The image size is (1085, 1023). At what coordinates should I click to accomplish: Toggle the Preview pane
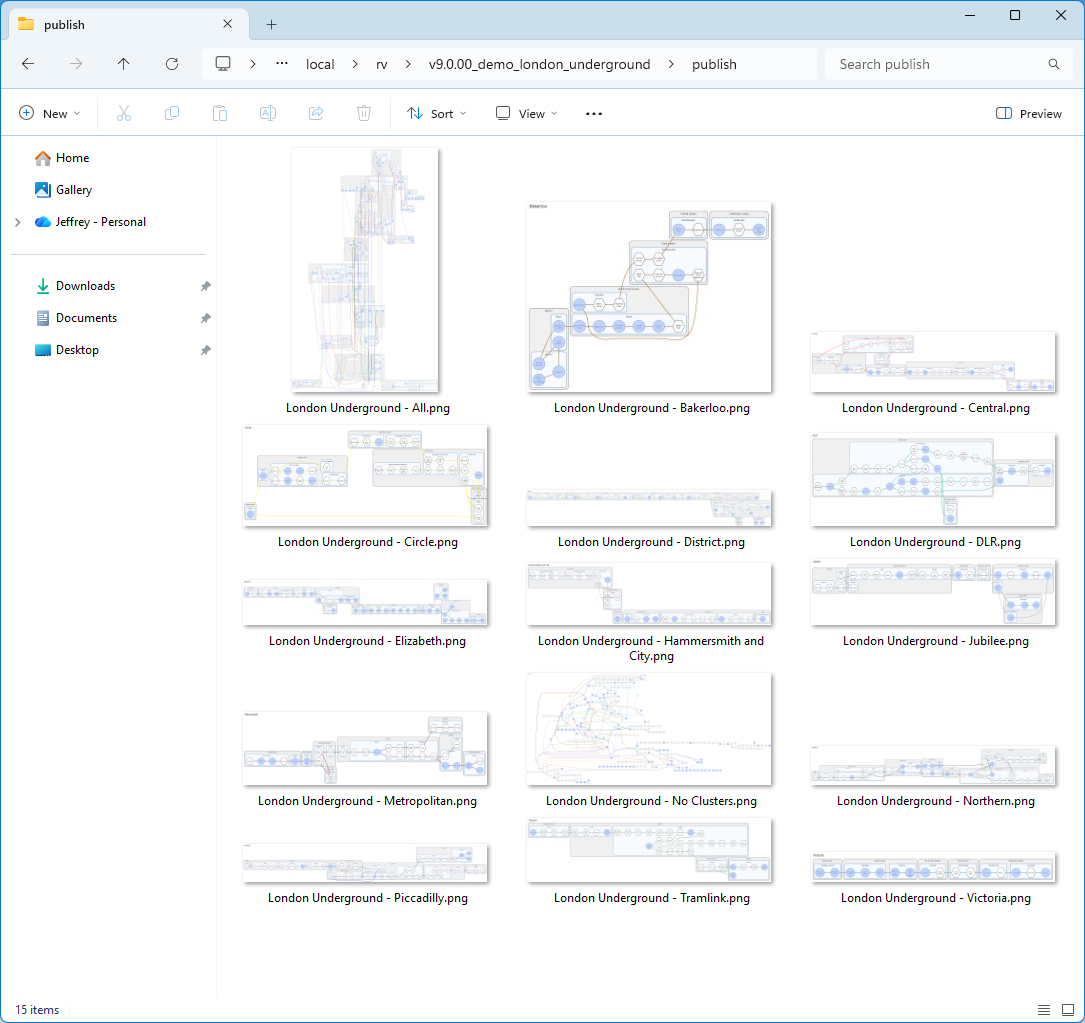pyautogui.click(x=1029, y=114)
